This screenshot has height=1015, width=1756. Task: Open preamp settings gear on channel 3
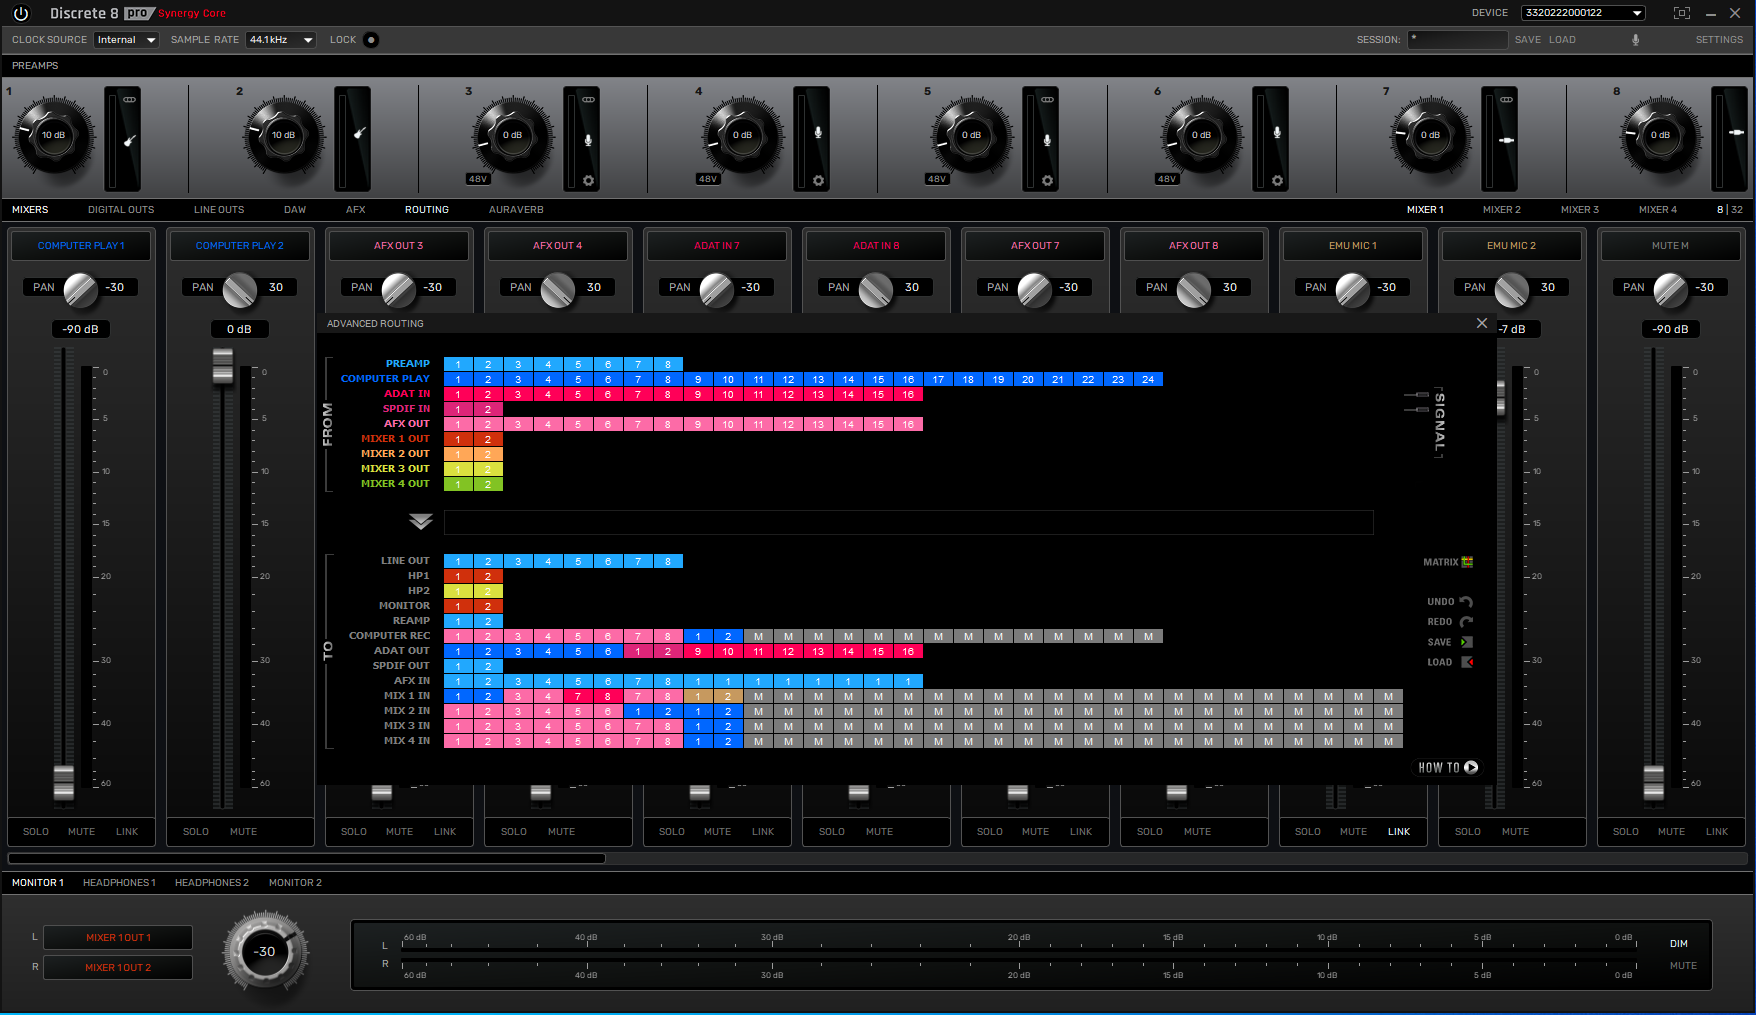pyautogui.click(x=587, y=178)
